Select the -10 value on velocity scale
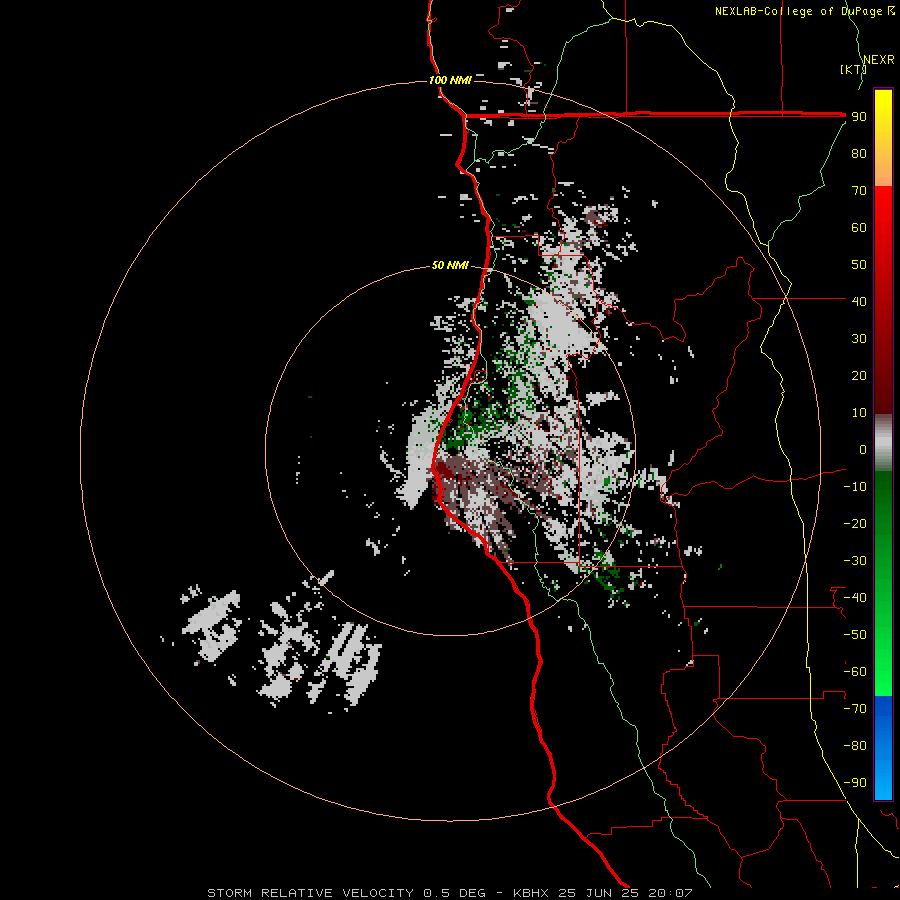This screenshot has width=900, height=900. coord(855,487)
